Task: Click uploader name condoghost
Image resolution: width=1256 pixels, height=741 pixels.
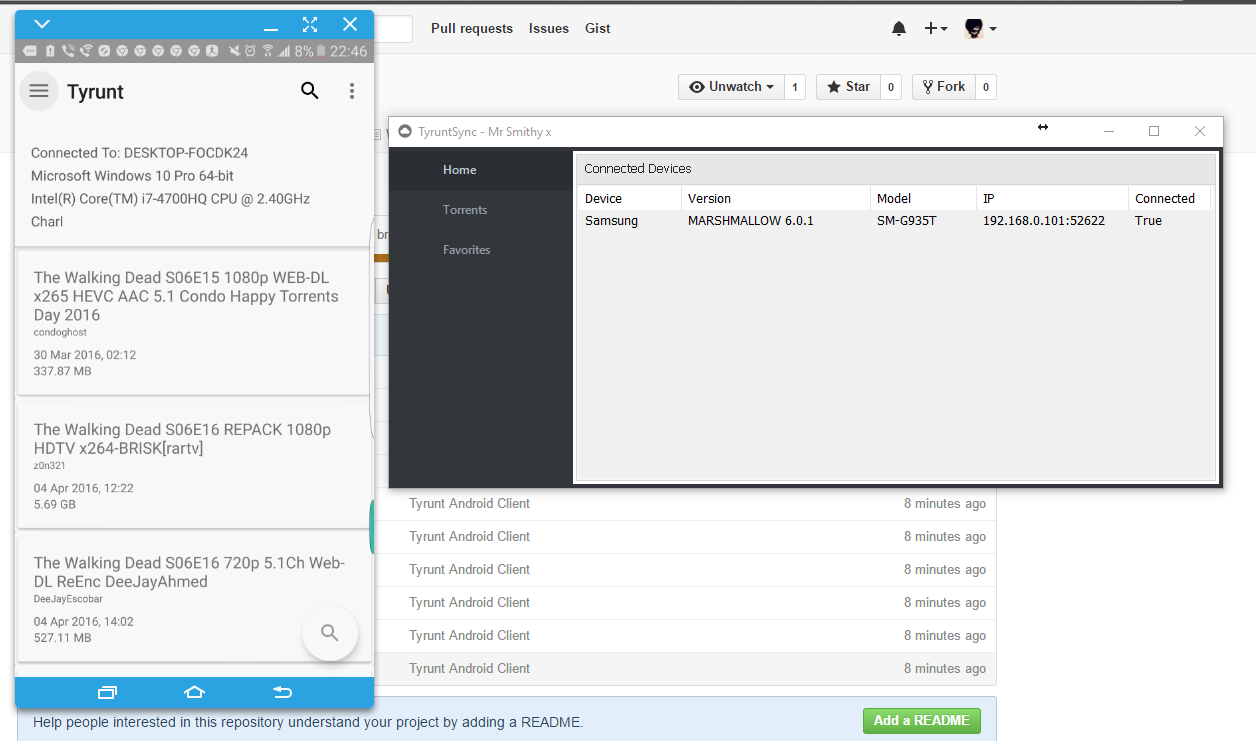Action: (x=60, y=332)
